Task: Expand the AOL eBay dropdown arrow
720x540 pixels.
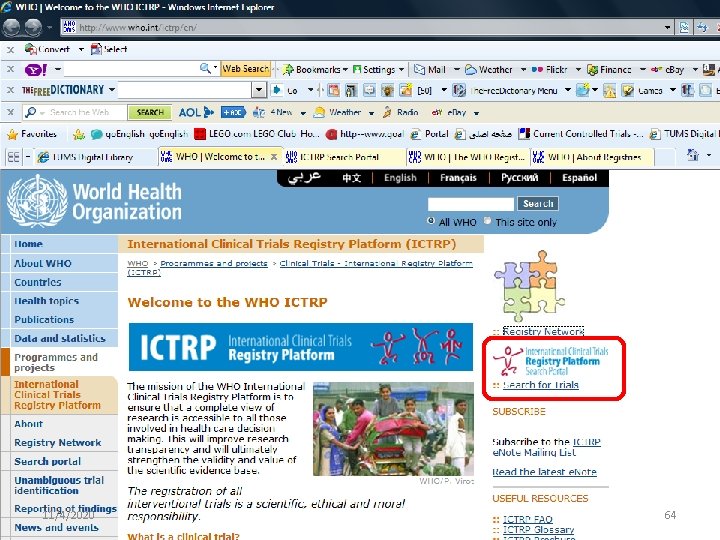Action: pos(477,113)
